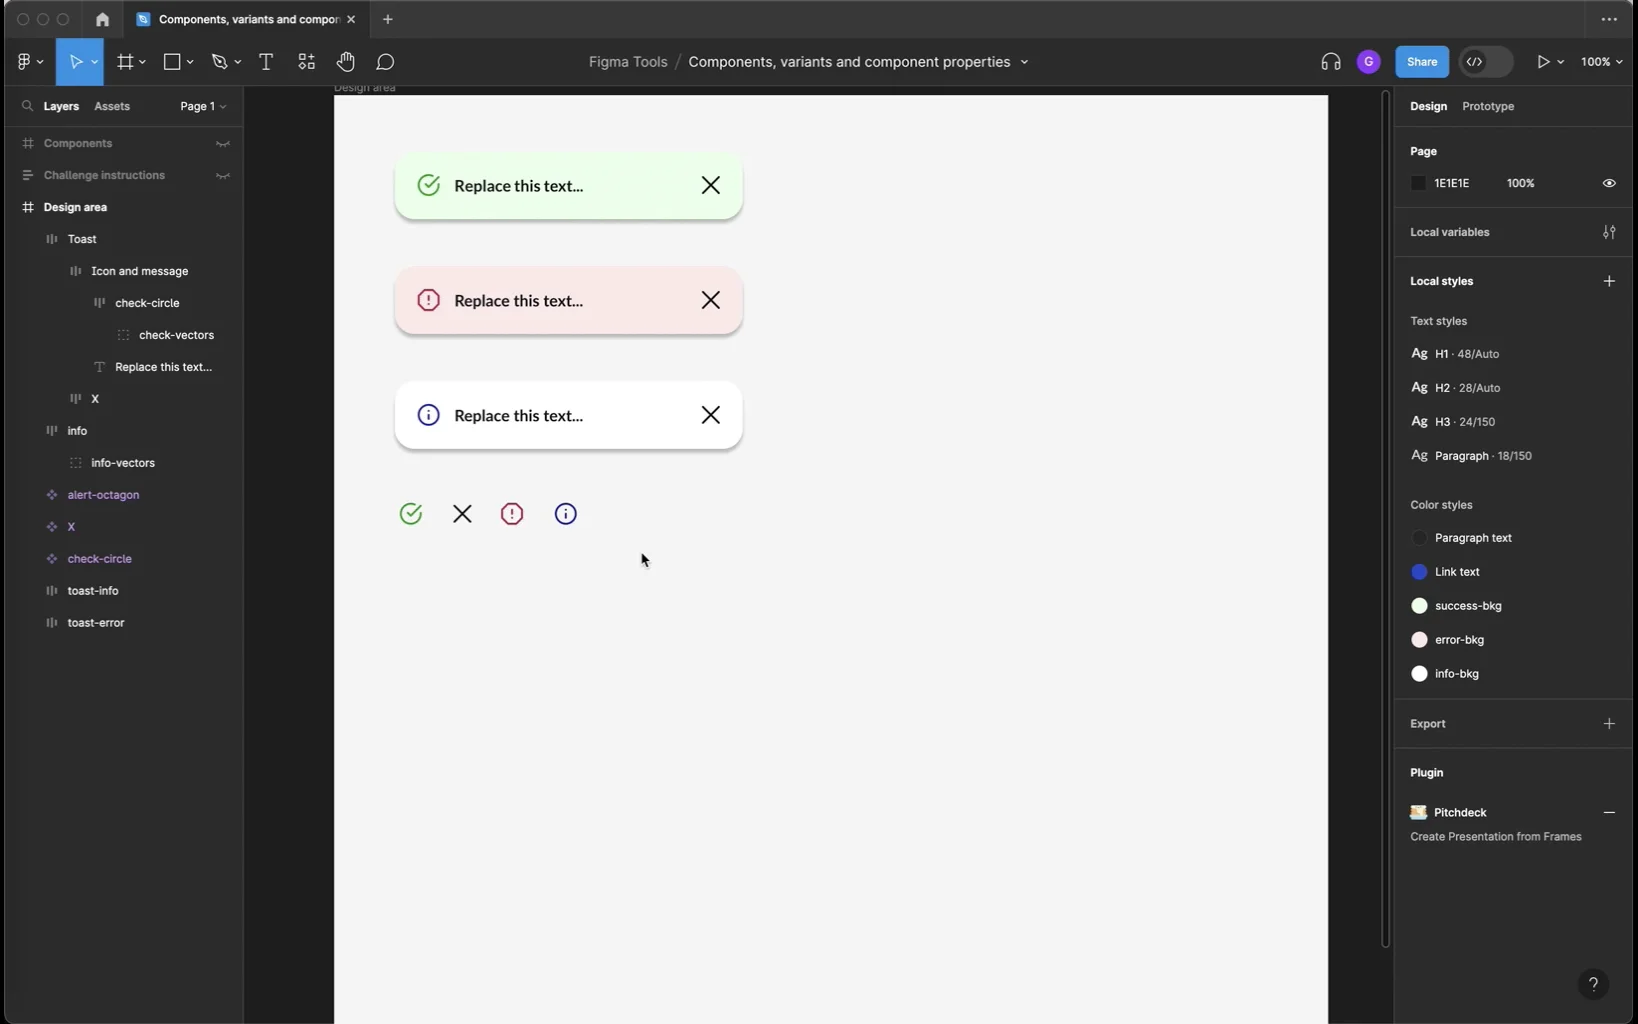Toggle visibility of the page background color
Viewport: 1638px width, 1024px height.
(1610, 183)
